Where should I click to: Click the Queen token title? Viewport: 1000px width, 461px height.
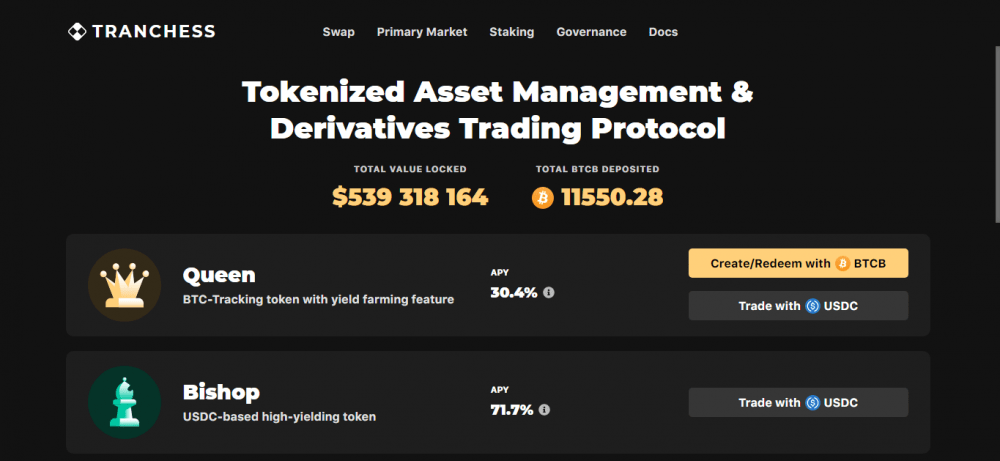pyautogui.click(x=219, y=275)
